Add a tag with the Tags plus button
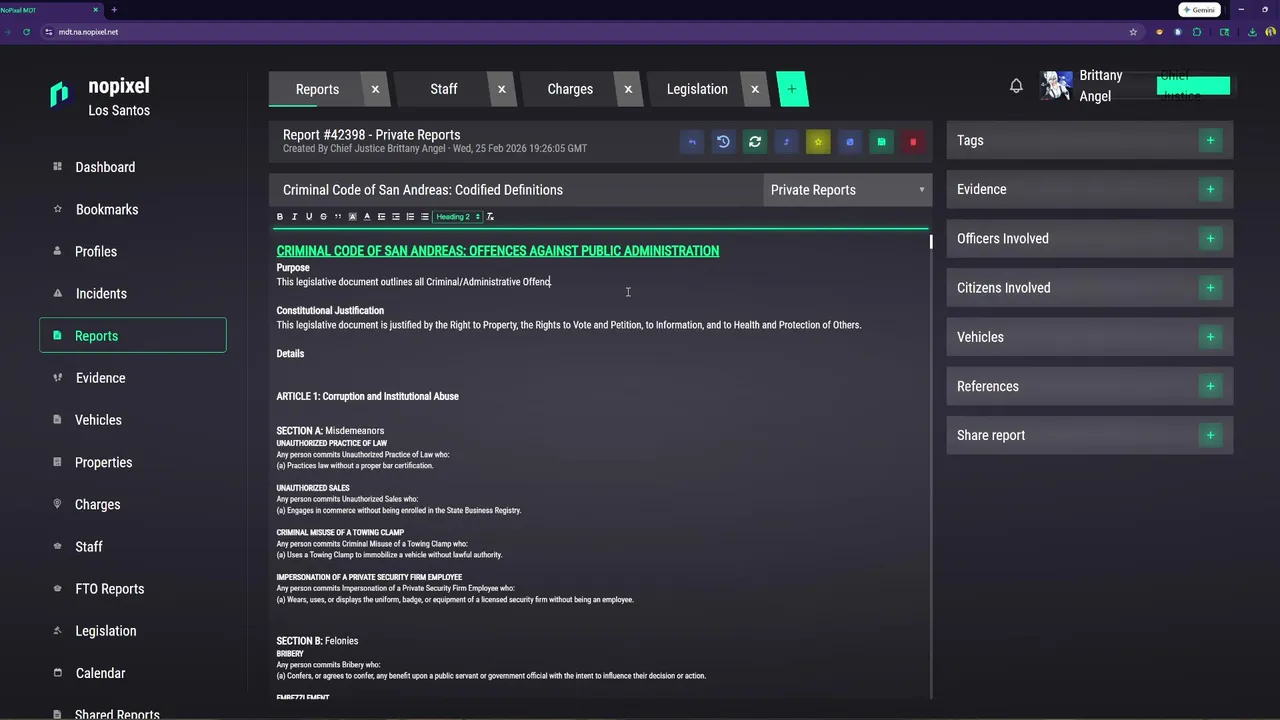 click(x=1210, y=140)
